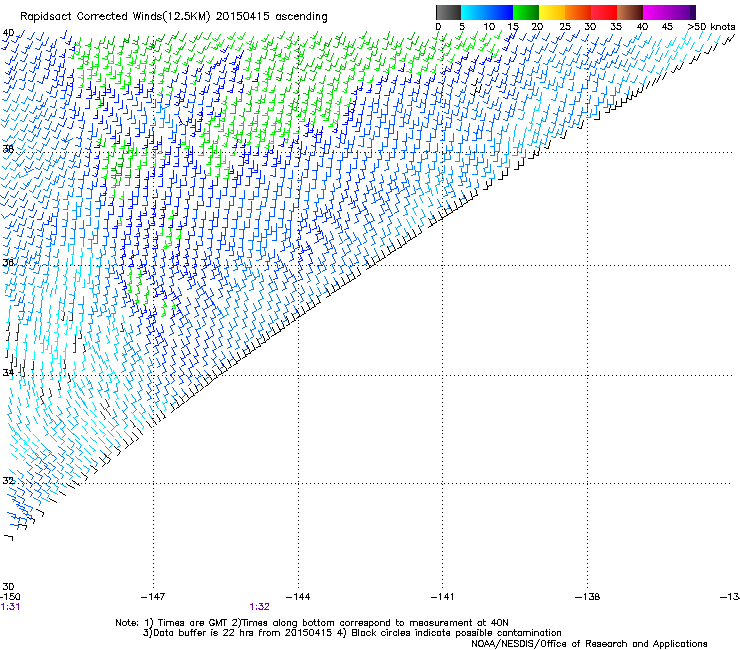Click the note line about data buffer

pos(352,633)
